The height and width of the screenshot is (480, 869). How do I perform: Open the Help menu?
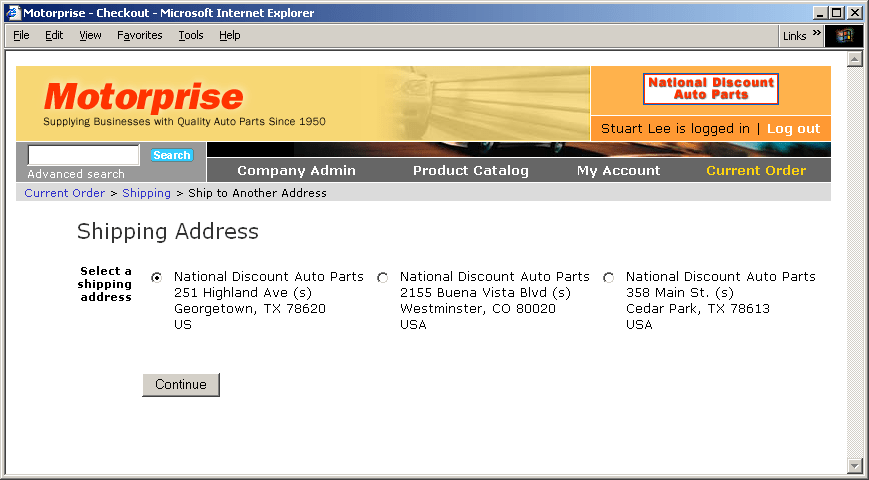[229, 35]
